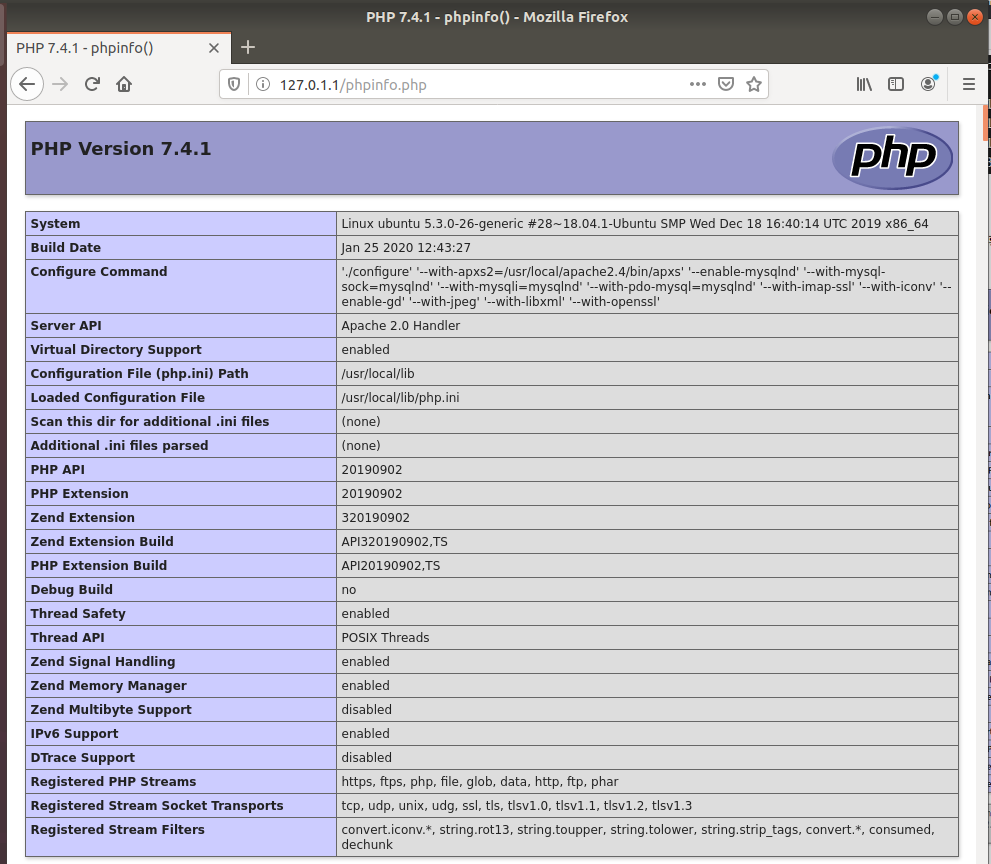The width and height of the screenshot is (991, 864).
Task: Click the DTrace Support label
Action: pos(83,758)
